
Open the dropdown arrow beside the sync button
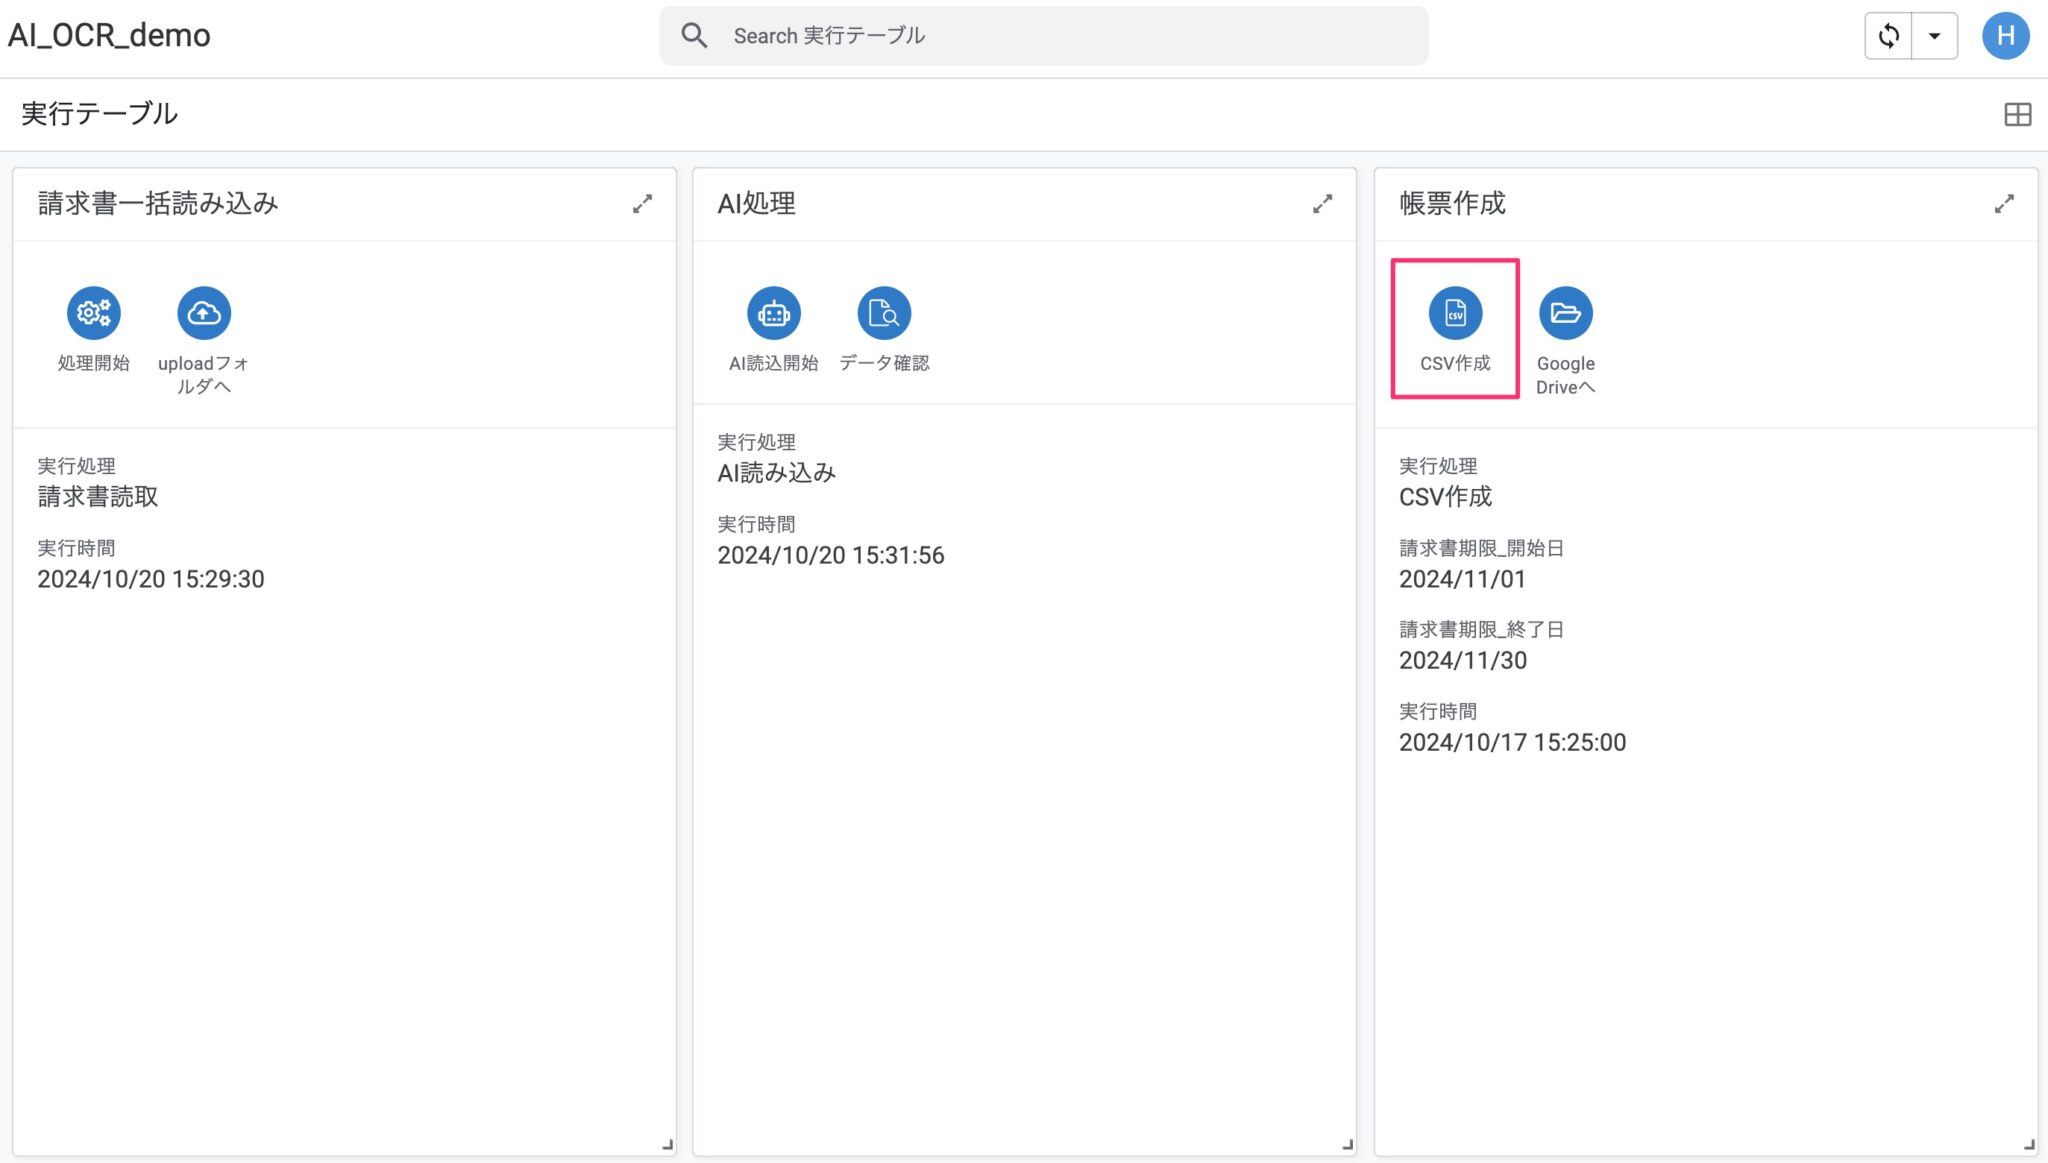(x=1934, y=36)
